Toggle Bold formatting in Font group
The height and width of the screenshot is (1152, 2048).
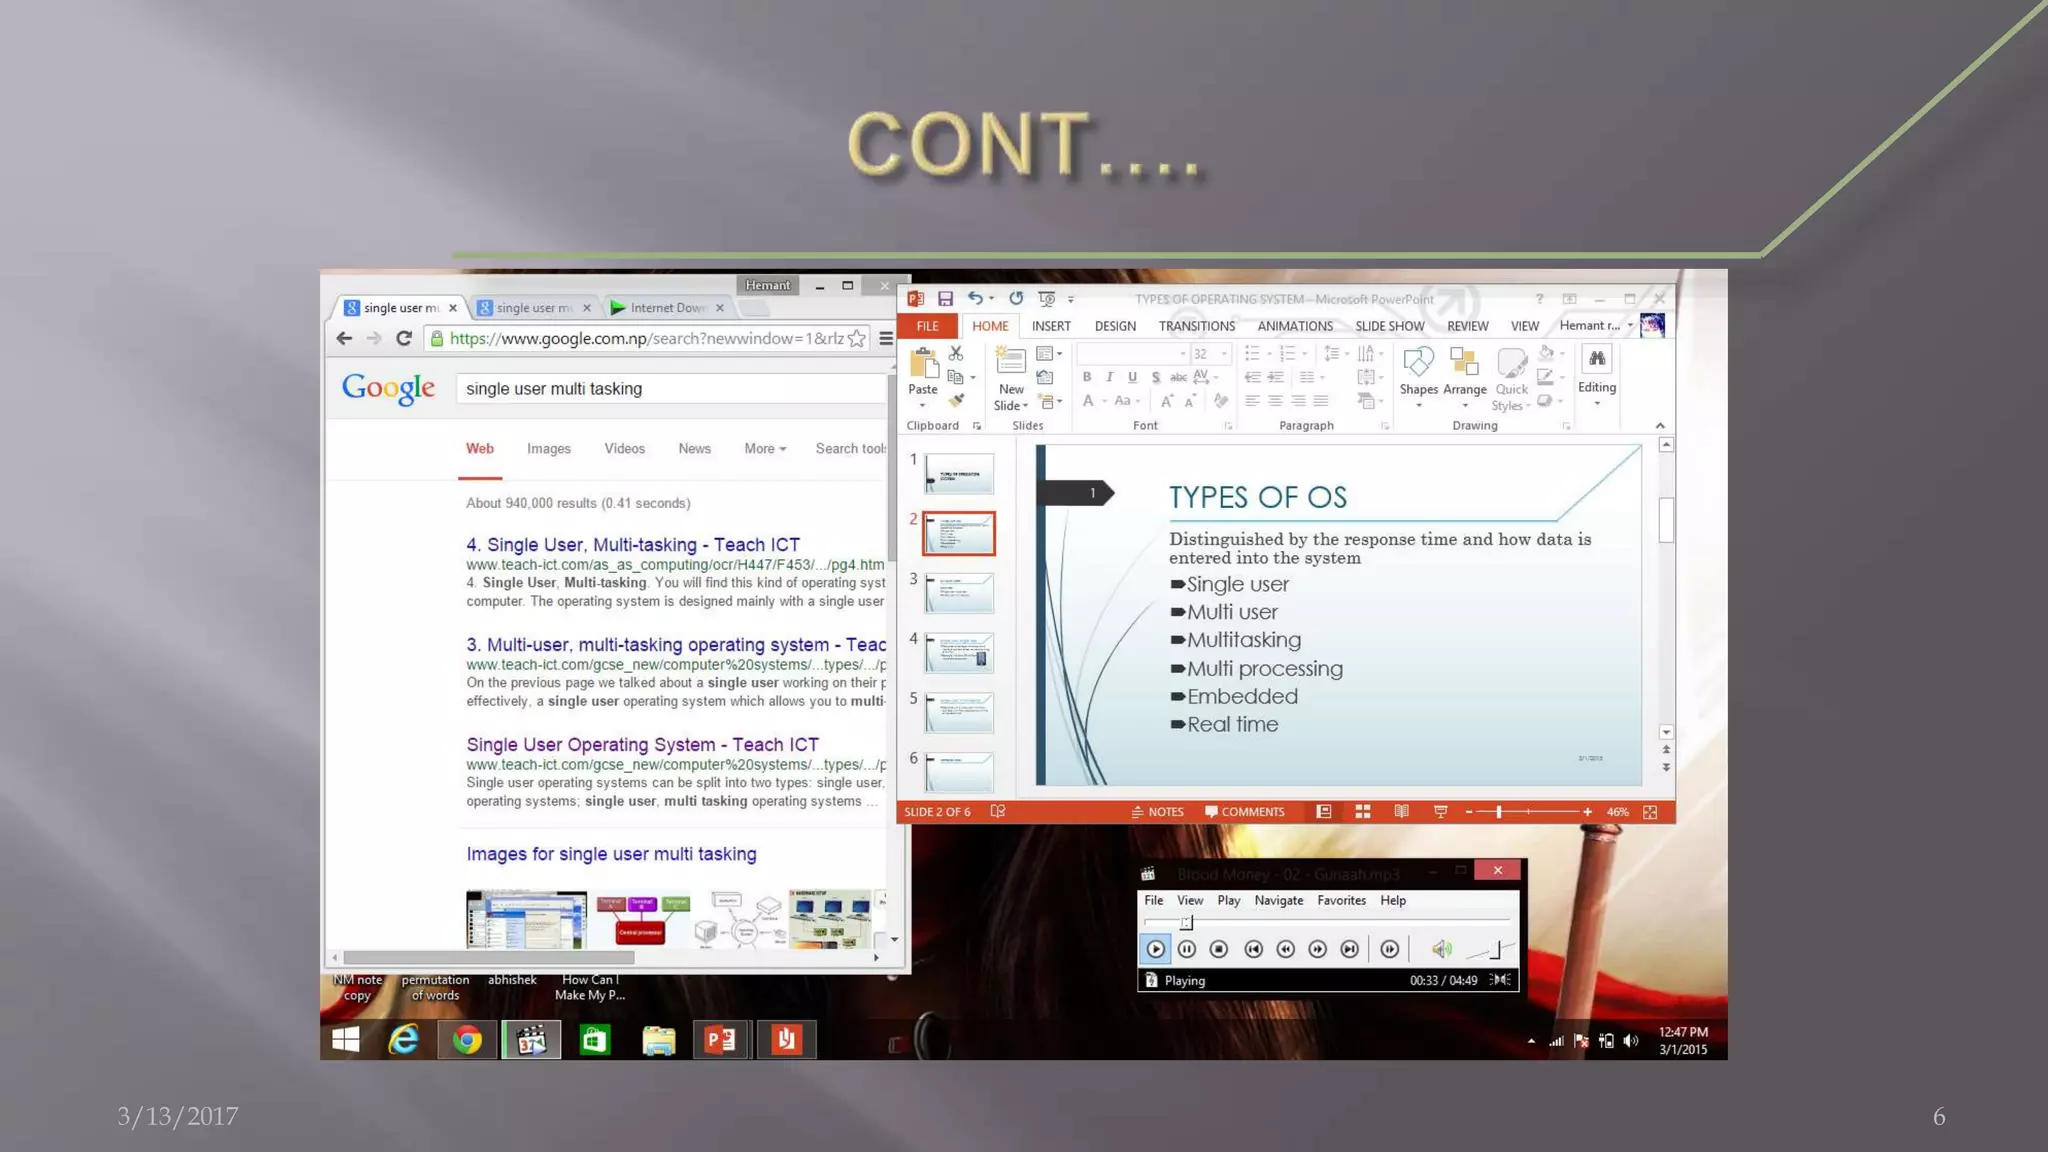(1087, 378)
